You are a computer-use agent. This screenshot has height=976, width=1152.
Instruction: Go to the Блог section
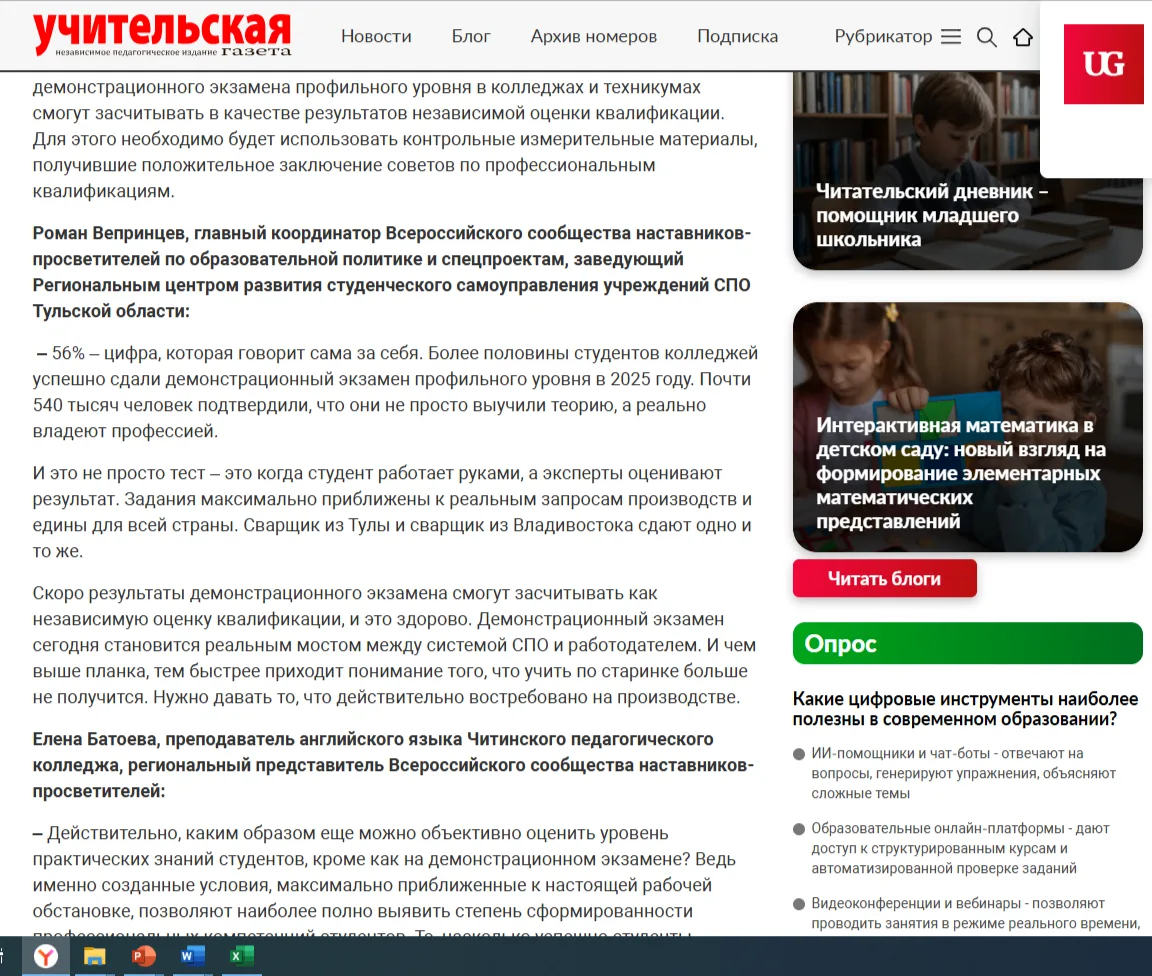[x=471, y=37]
